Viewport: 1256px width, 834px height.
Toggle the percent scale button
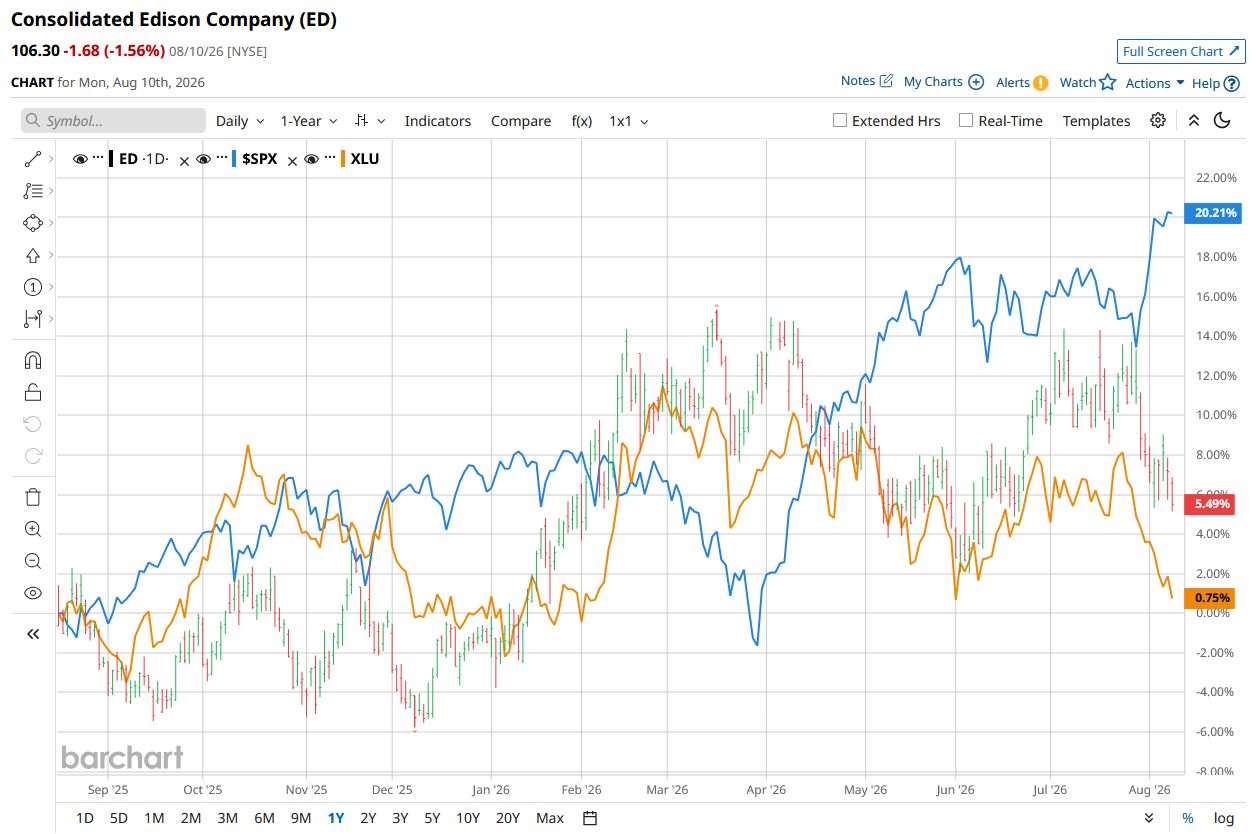click(x=1188, y=818)
